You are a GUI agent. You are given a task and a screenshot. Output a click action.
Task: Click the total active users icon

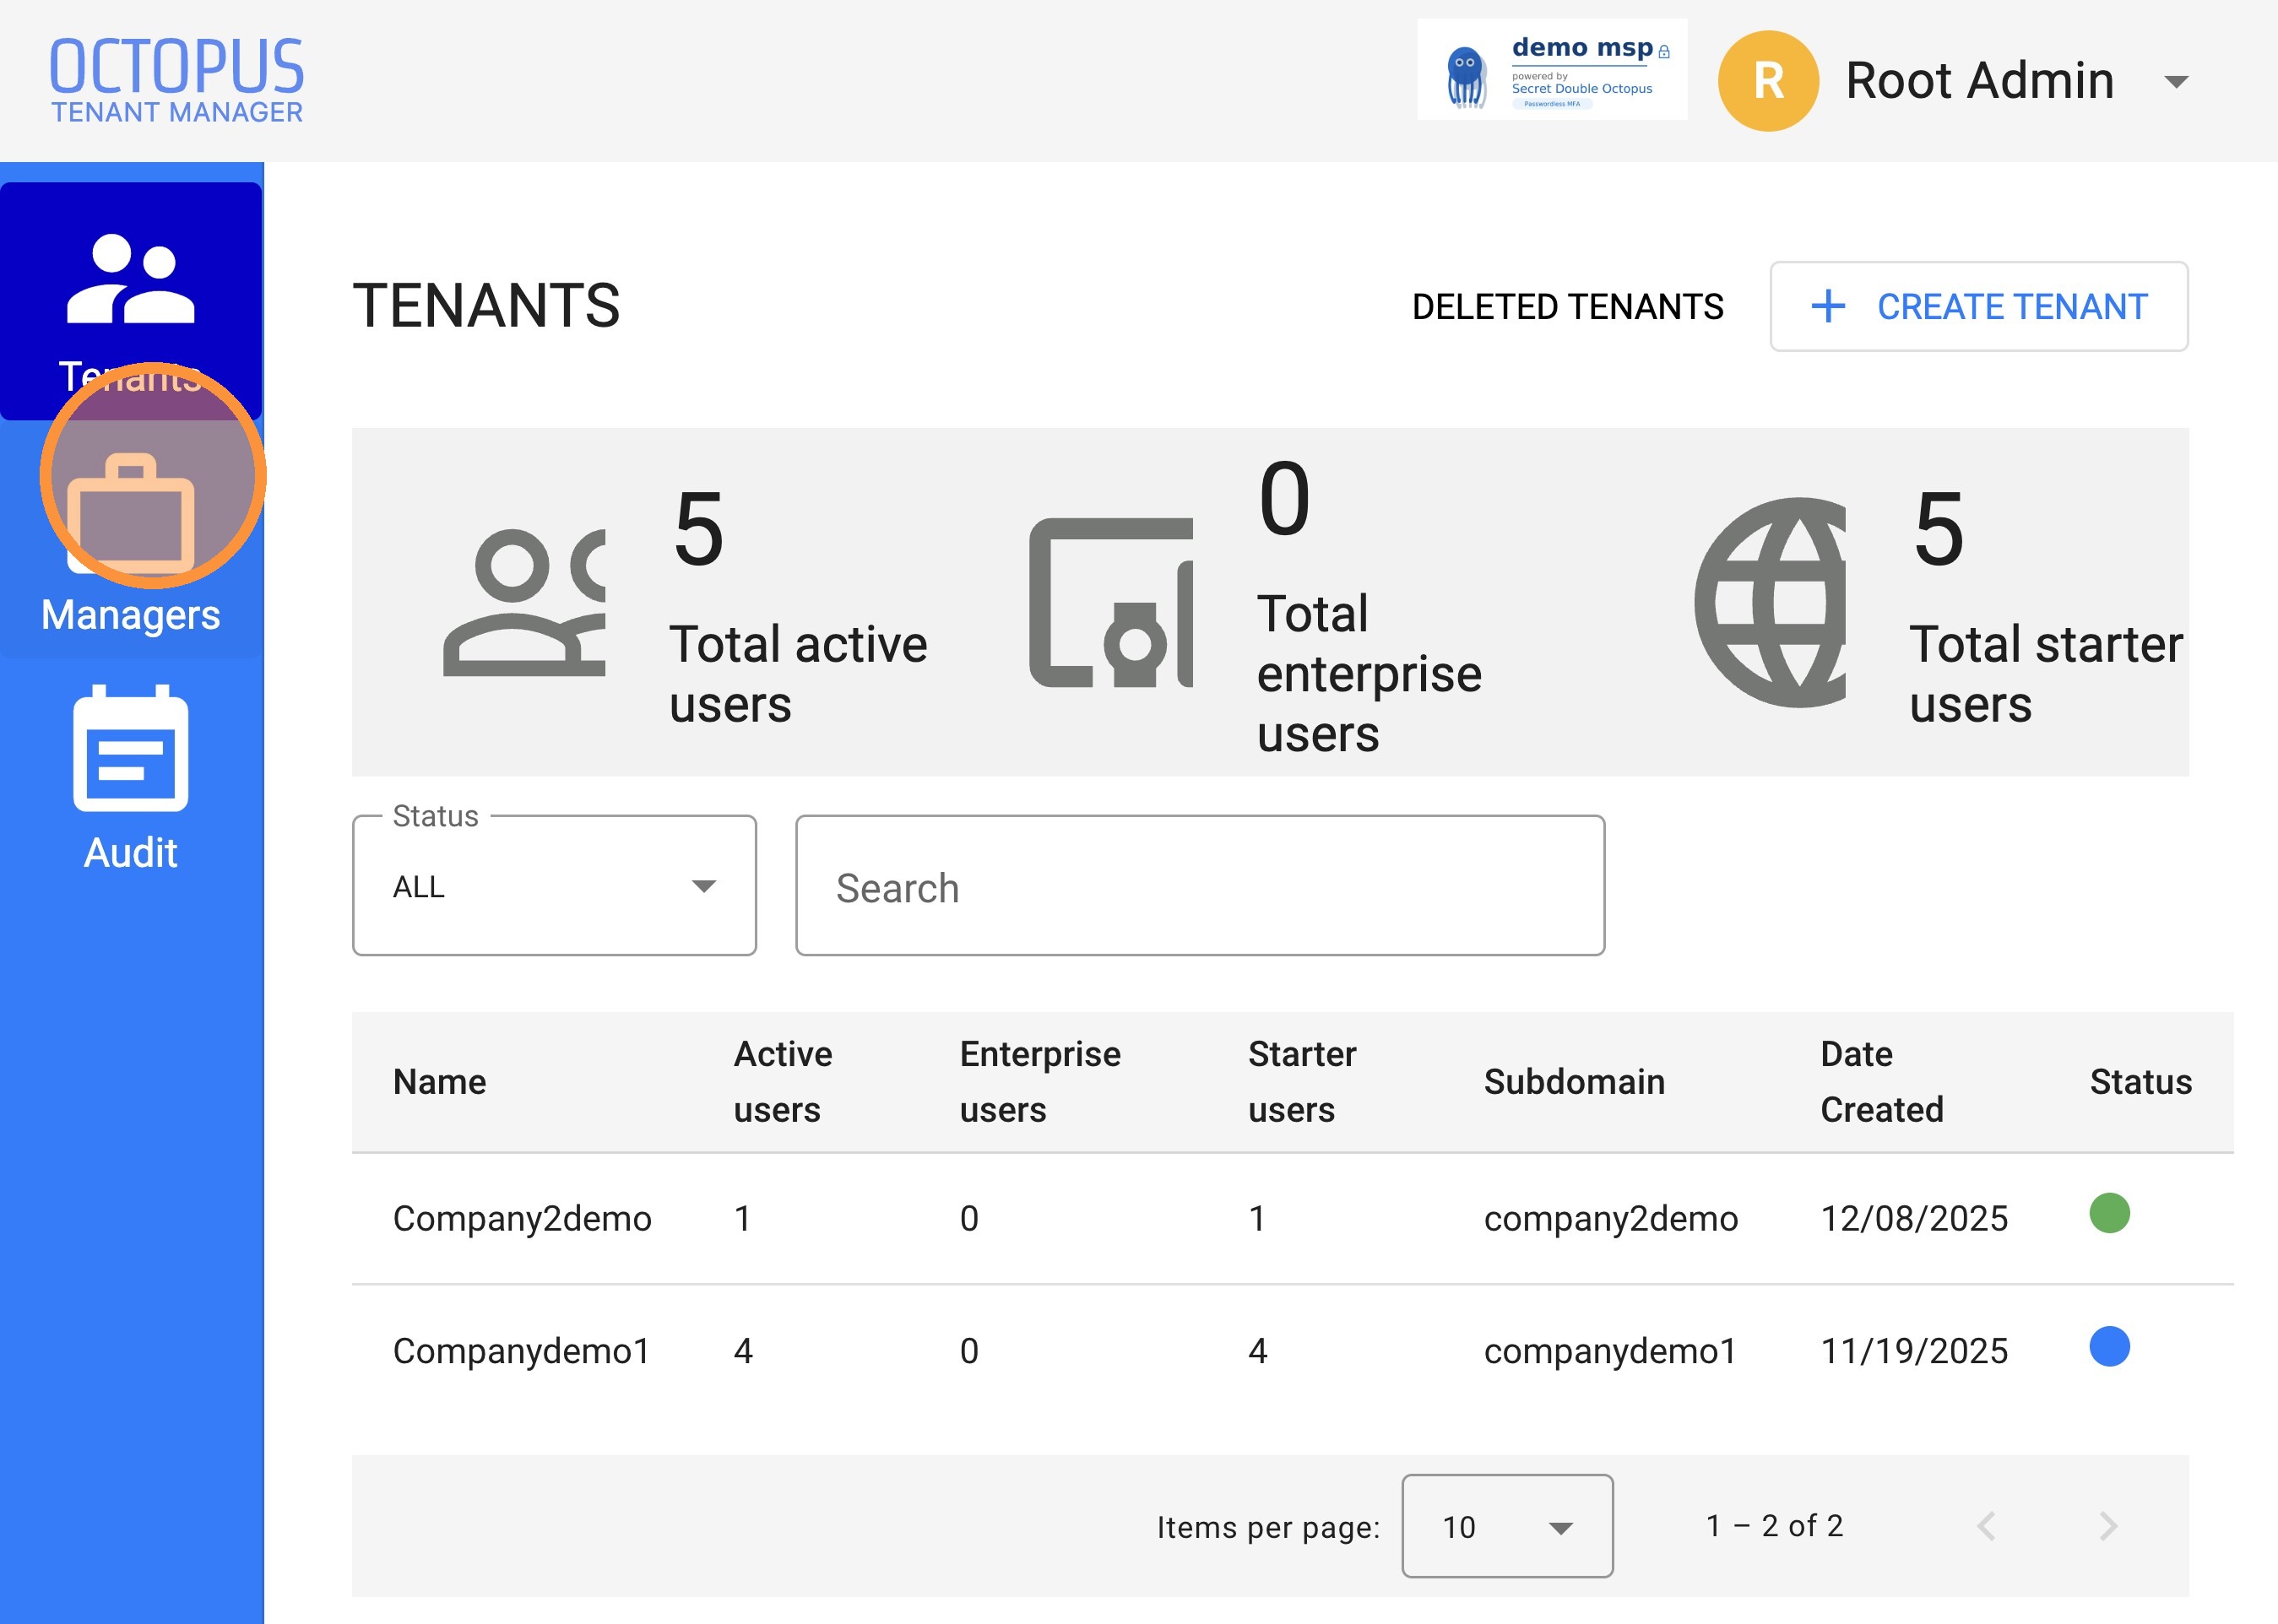[x=525, y=603]
